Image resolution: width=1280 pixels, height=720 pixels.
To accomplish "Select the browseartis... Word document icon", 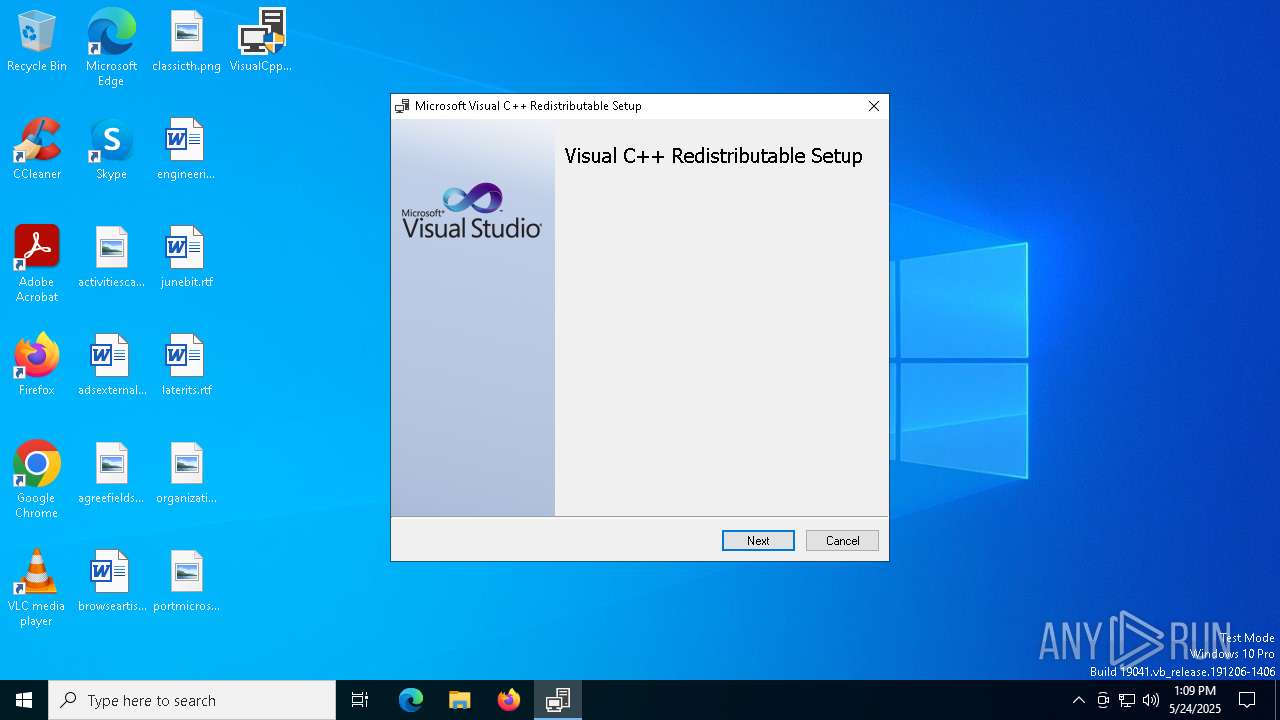I will point(111,582).
